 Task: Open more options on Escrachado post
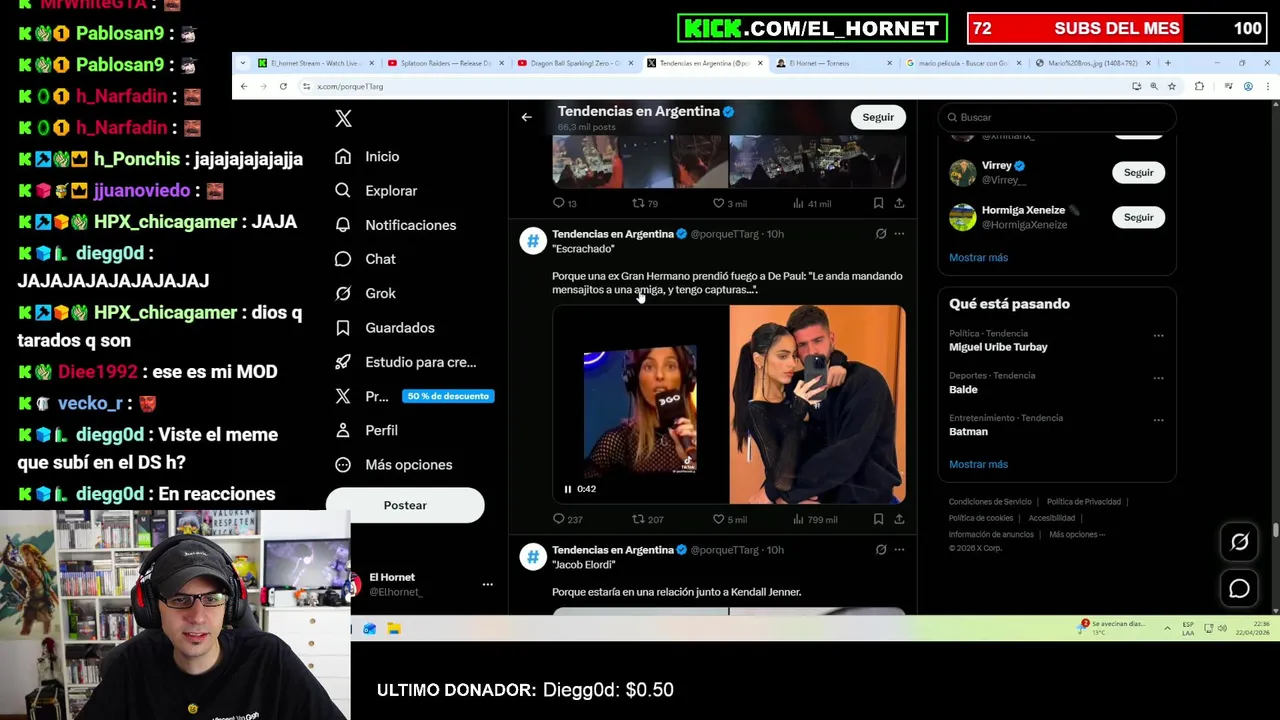click(899, 234)
